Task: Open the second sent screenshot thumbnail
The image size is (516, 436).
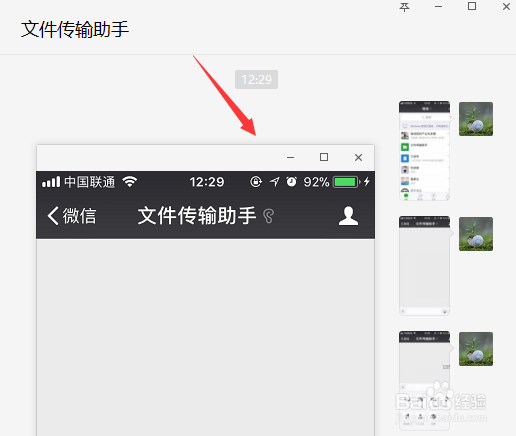Action: [x=424, y=265]
